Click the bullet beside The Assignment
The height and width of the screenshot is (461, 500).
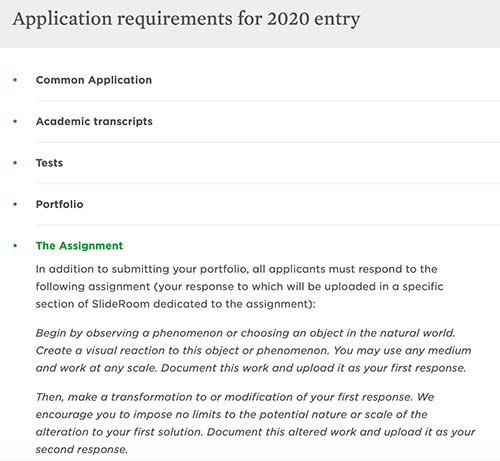15,246
